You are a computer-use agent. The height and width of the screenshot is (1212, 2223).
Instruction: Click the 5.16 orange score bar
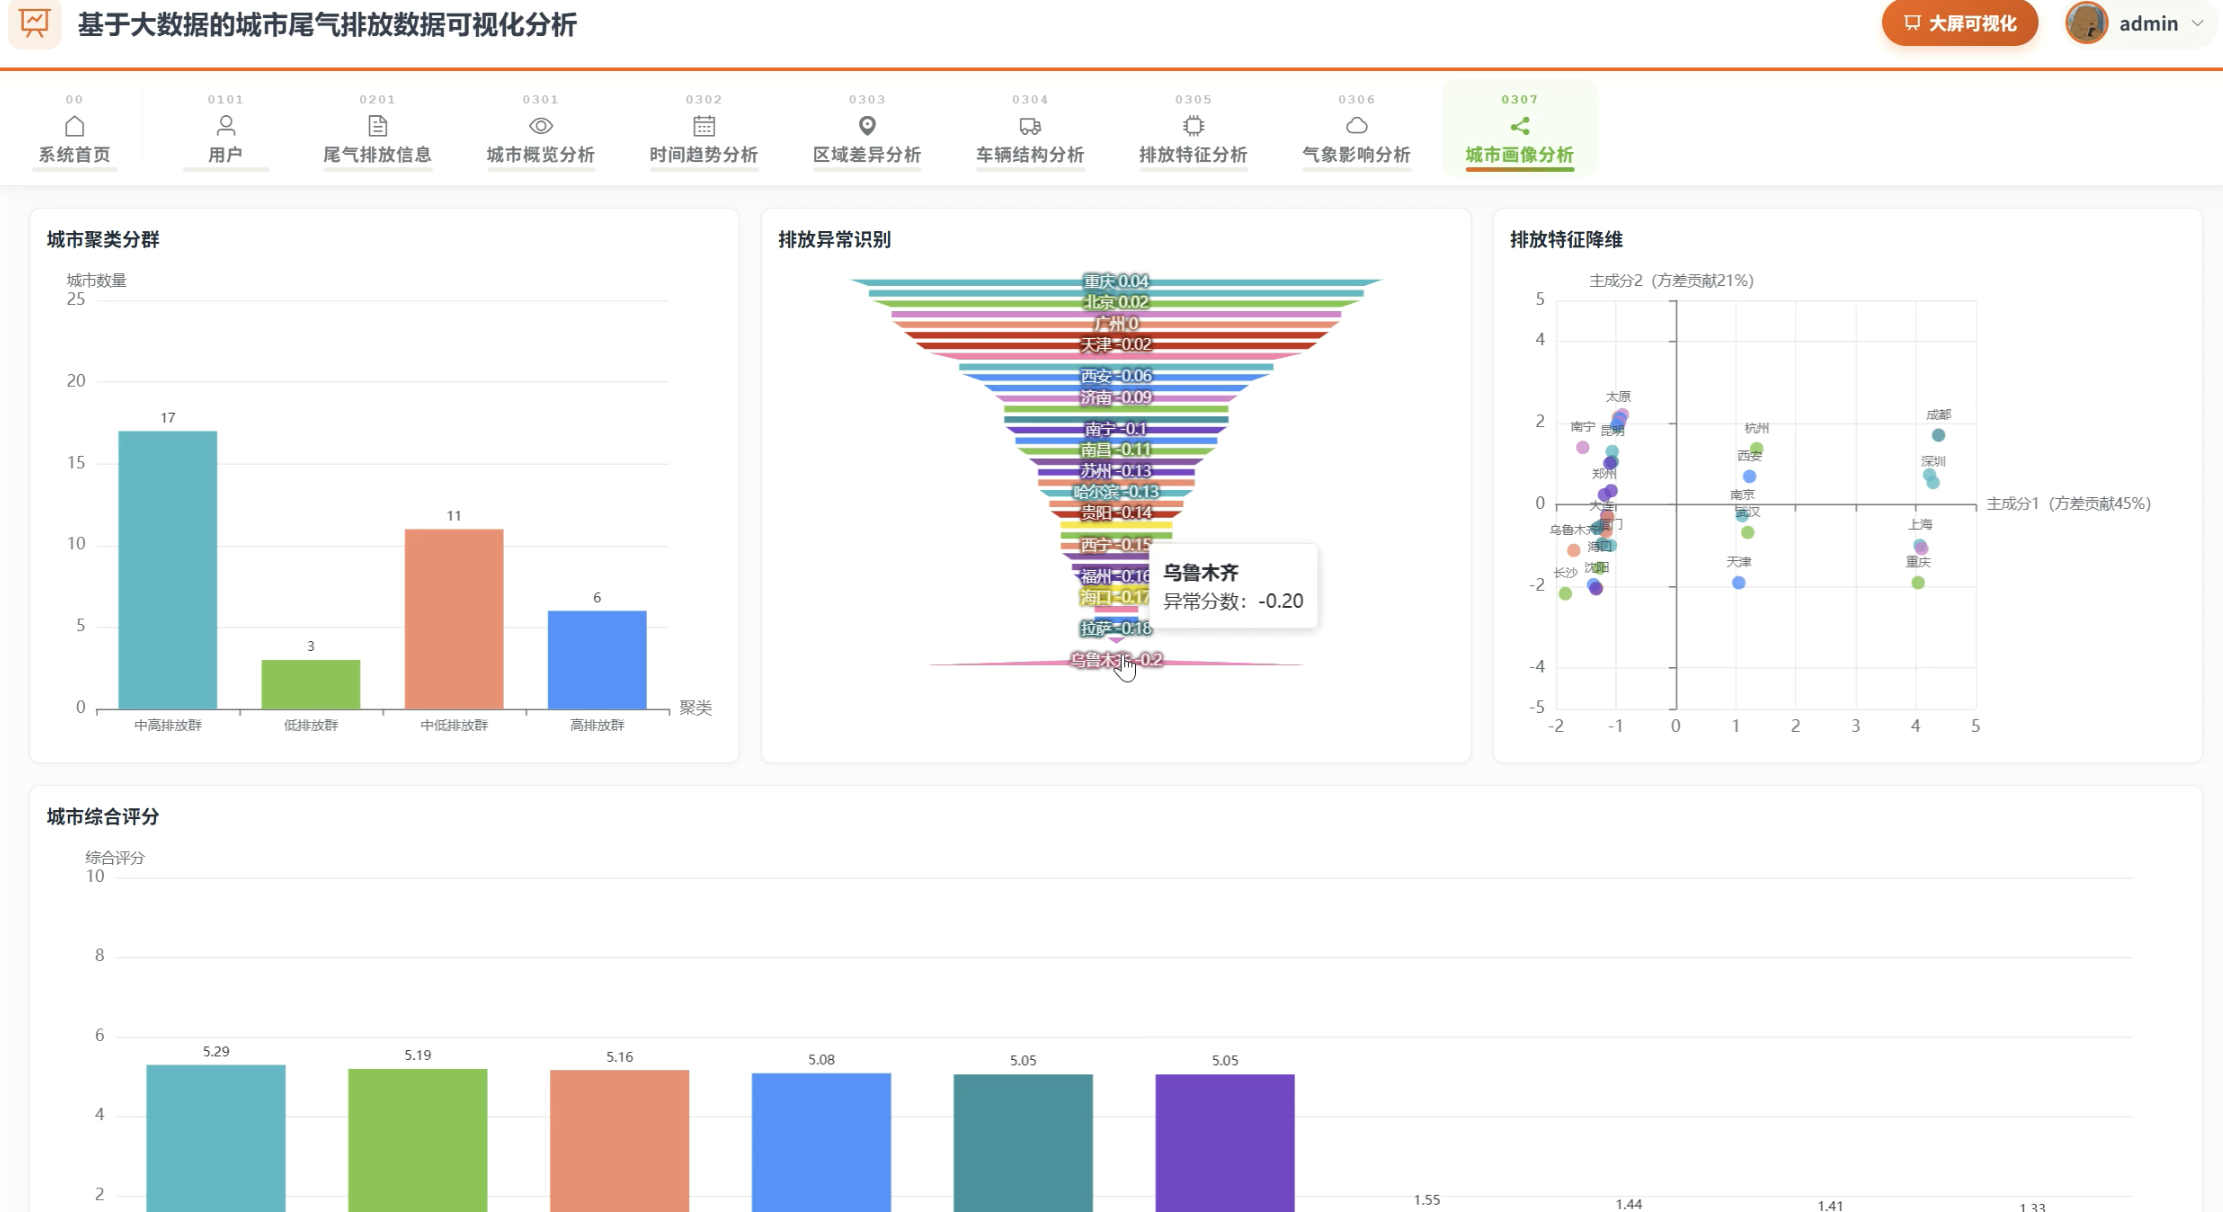tap(620, 1141)
